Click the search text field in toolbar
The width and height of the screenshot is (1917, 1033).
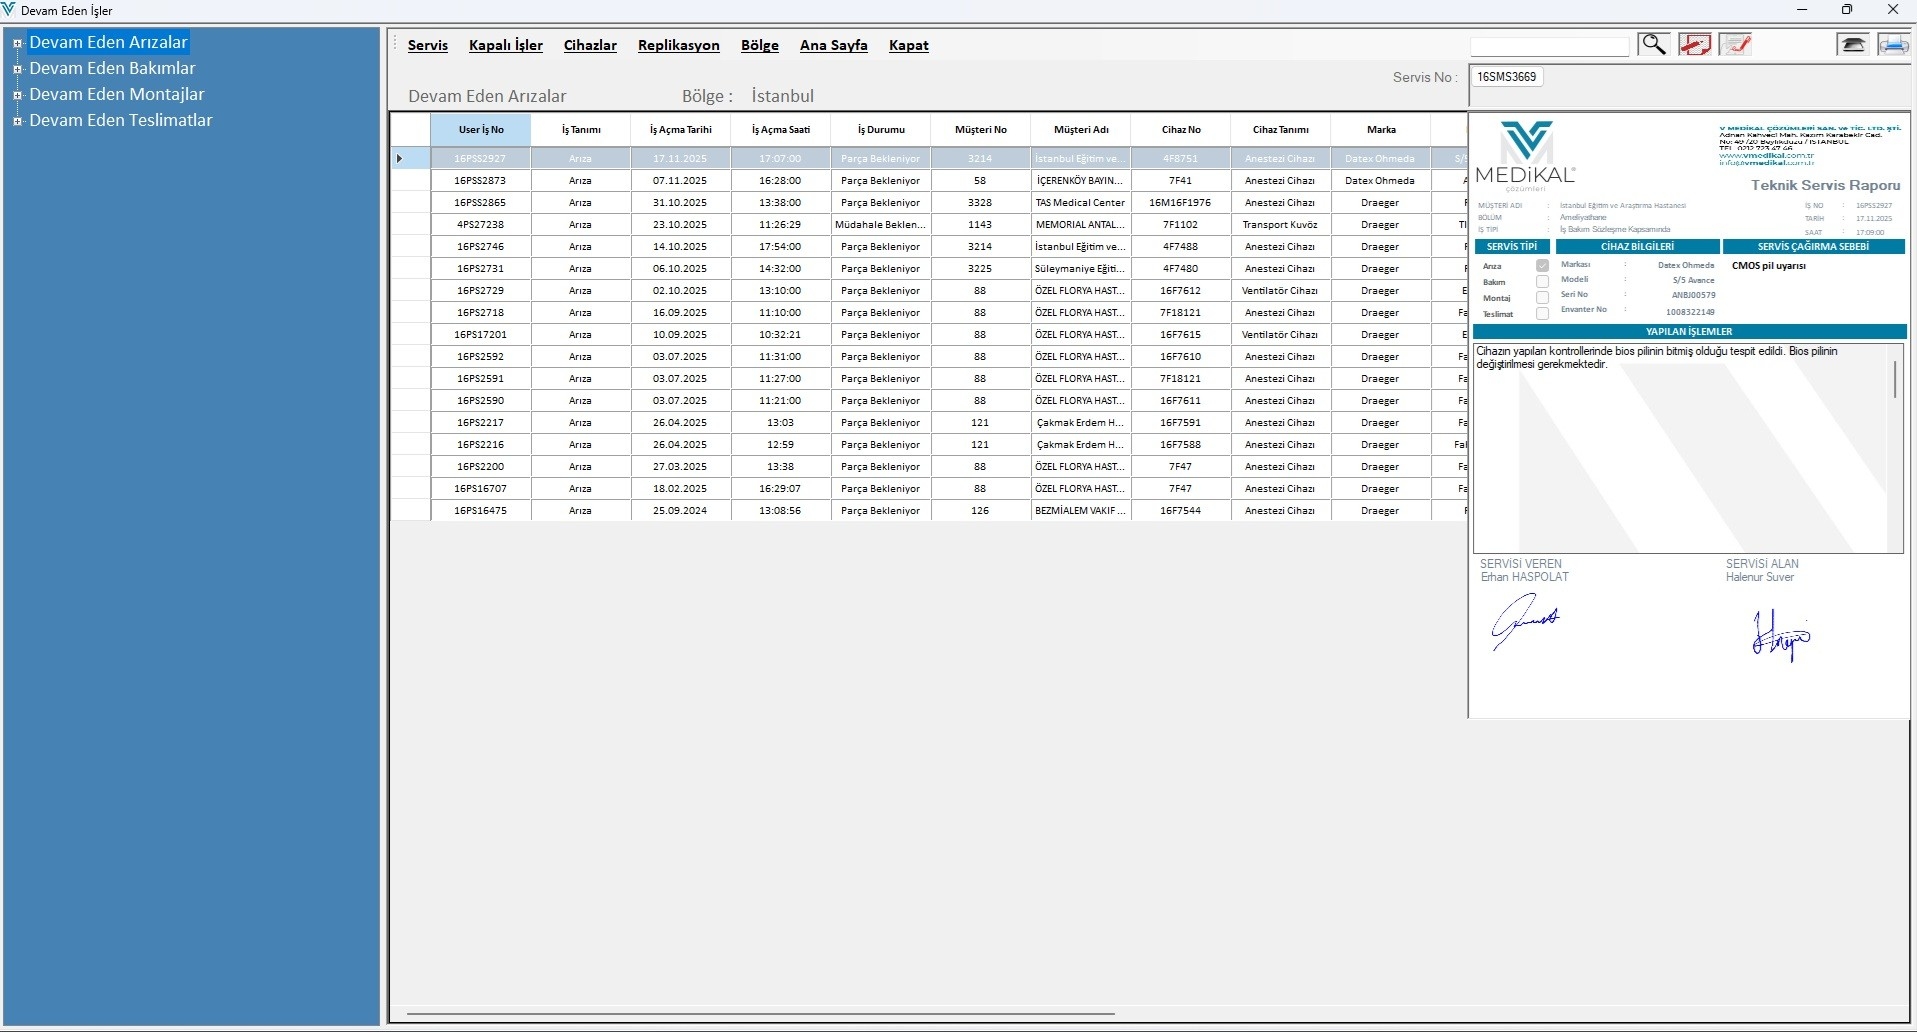pyautogui.click(x=1549, y=46)
